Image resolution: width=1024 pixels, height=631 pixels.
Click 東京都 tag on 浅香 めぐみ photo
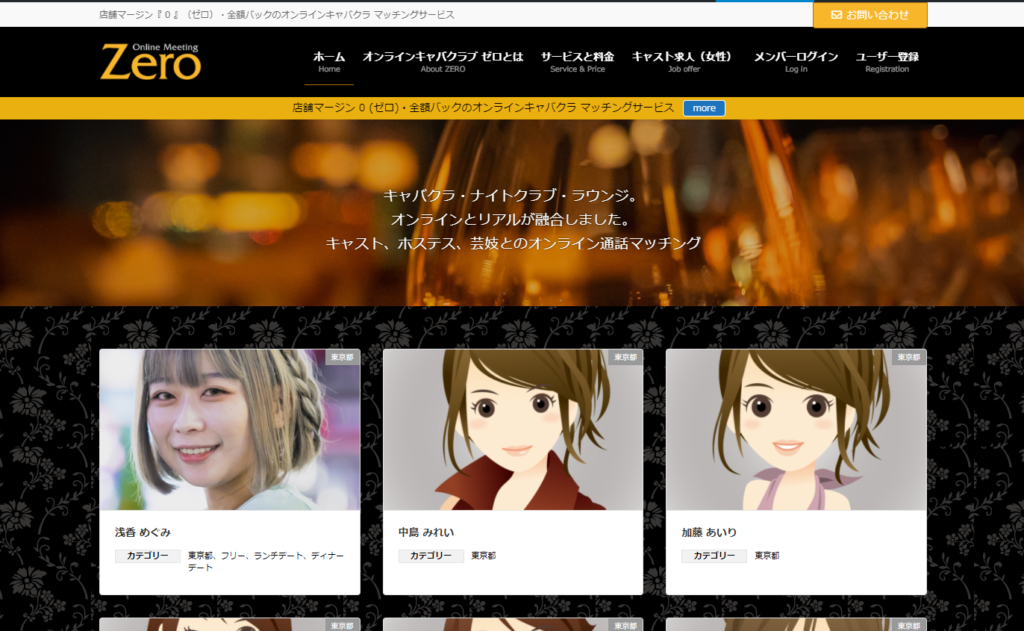[342, 357]
